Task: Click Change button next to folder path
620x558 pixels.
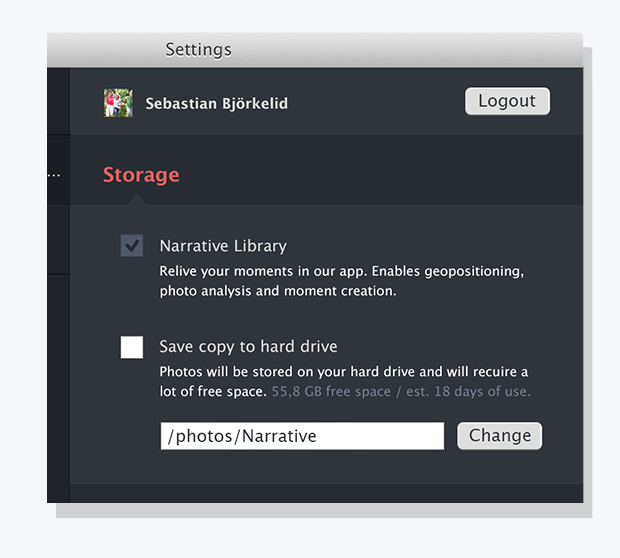Action: coord(500,436)
